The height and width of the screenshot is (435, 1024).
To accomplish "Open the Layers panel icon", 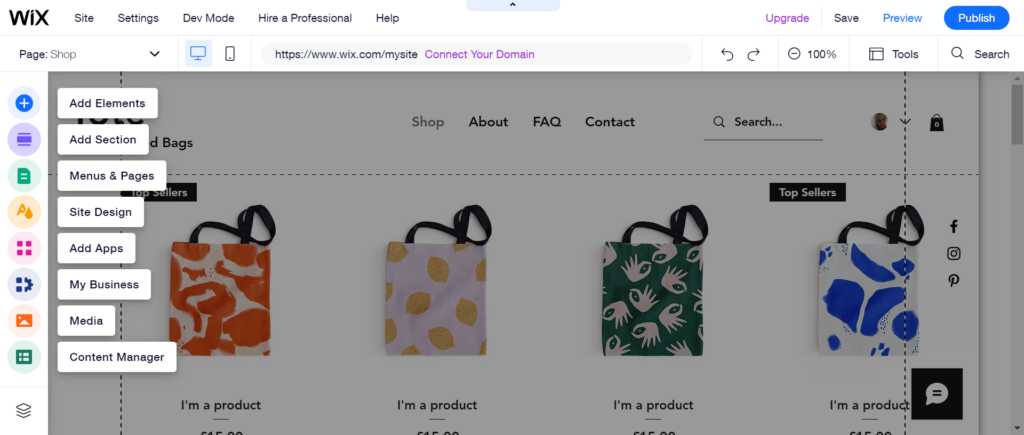I will click(x=24, y=410).
